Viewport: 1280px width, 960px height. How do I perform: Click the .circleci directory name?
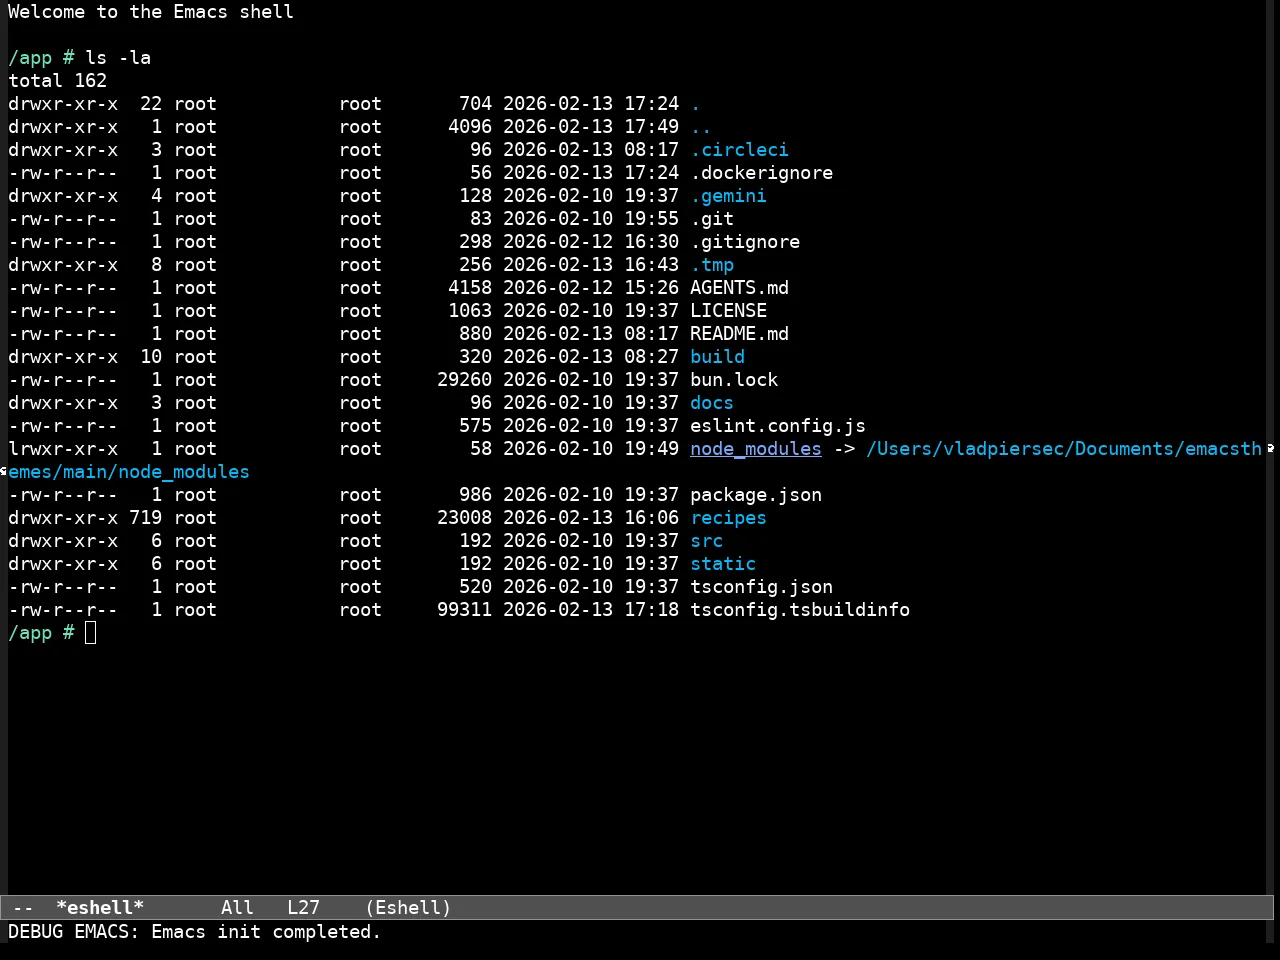(739, 150)
